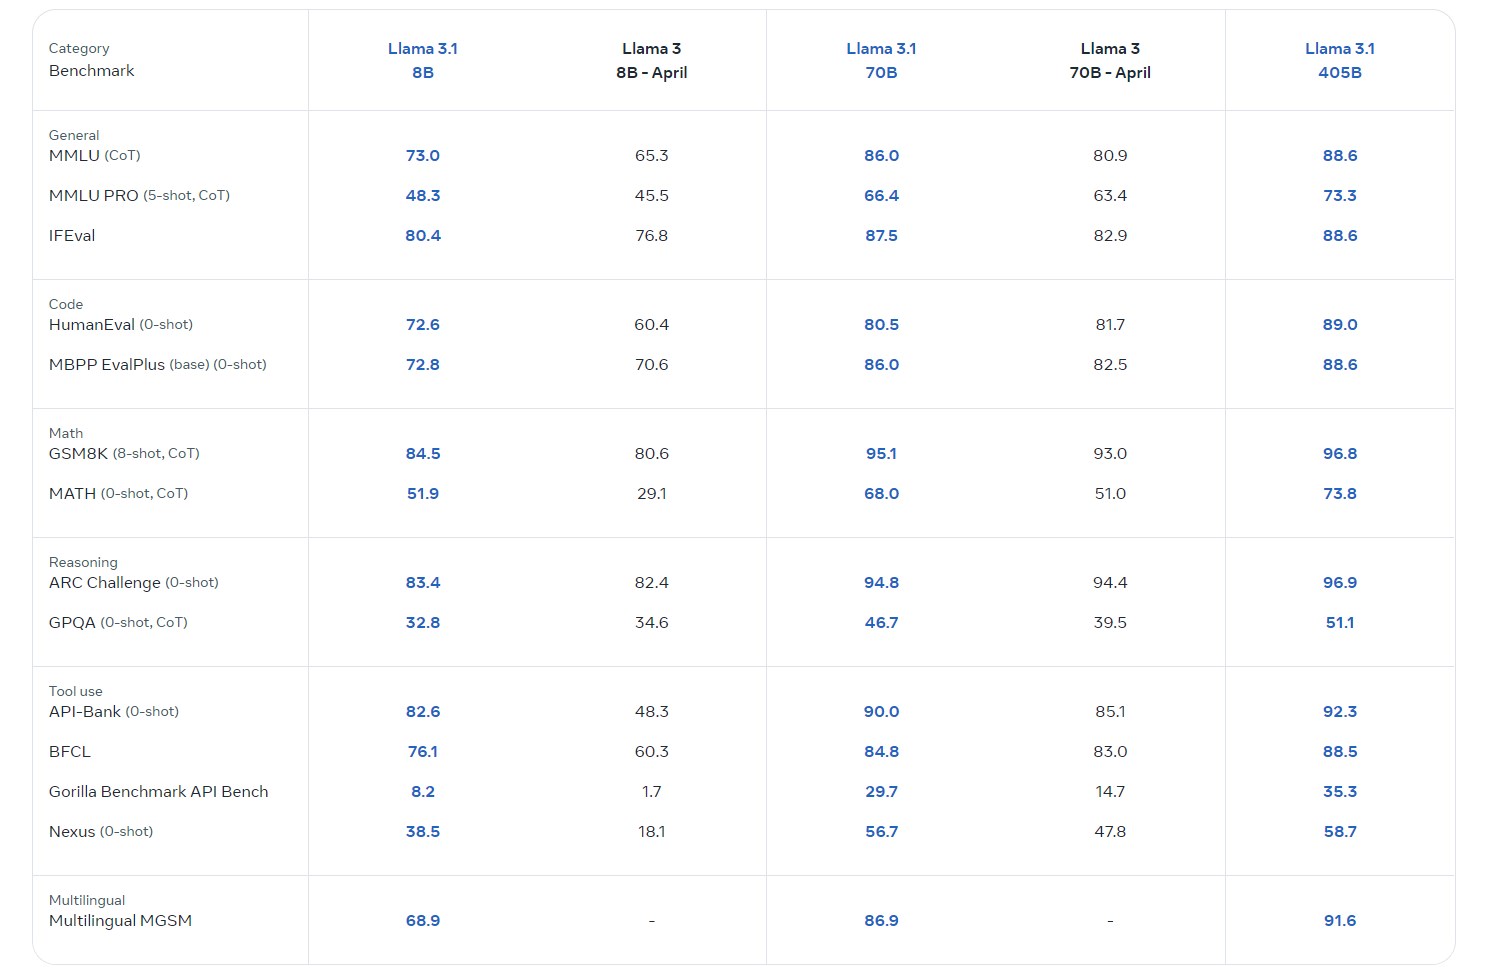
Task: Select the Multilingual MGSM label
Action: (120, 921)
